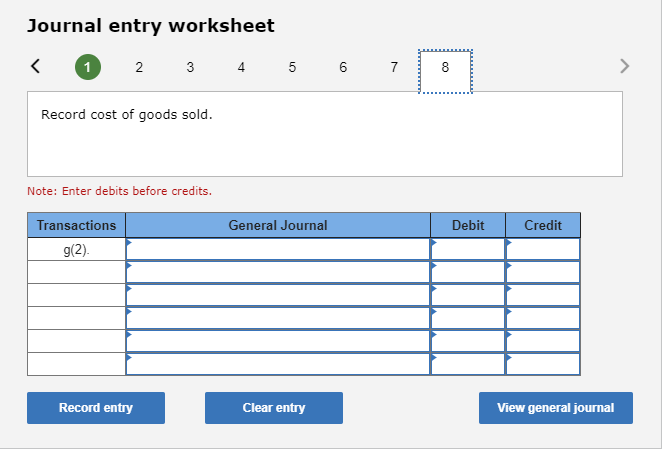Image resolution: width=663 pixels, height=450 pixels.
Task: Click the g(2). transaction cell
Action: pyautogui.click(x=77, y=249)
